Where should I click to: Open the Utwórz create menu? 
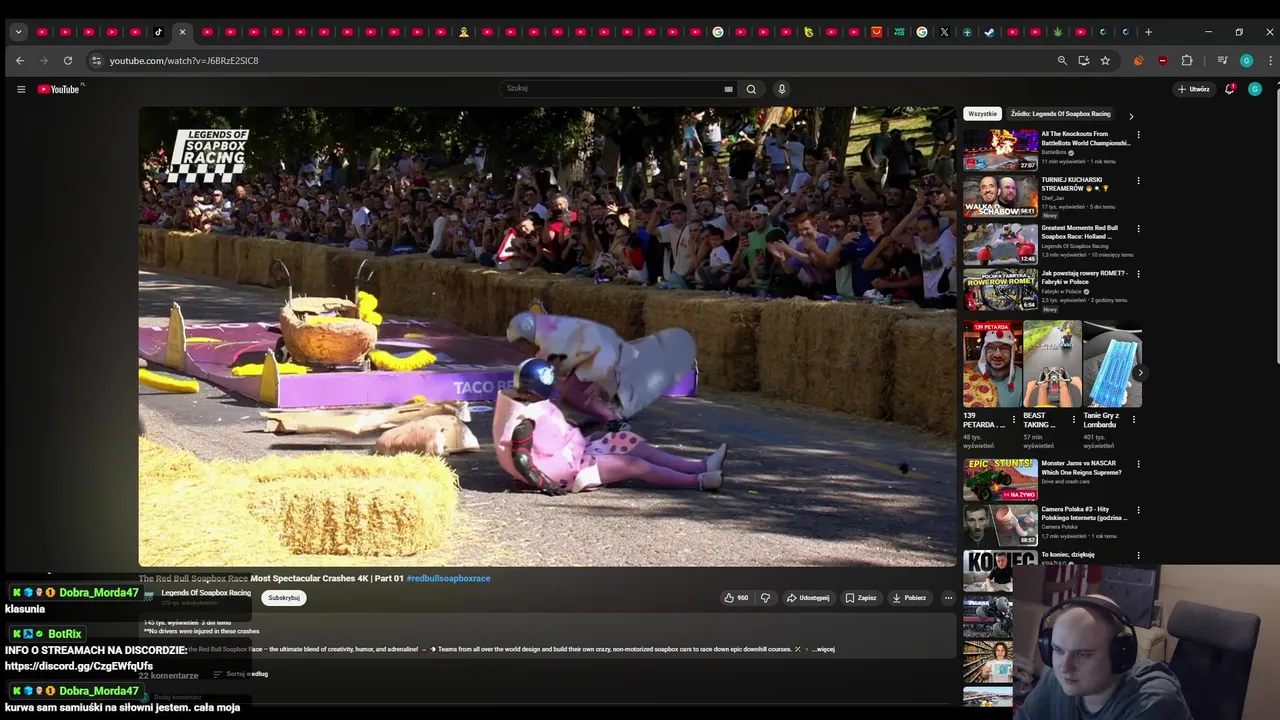(x=1193, y=89)
